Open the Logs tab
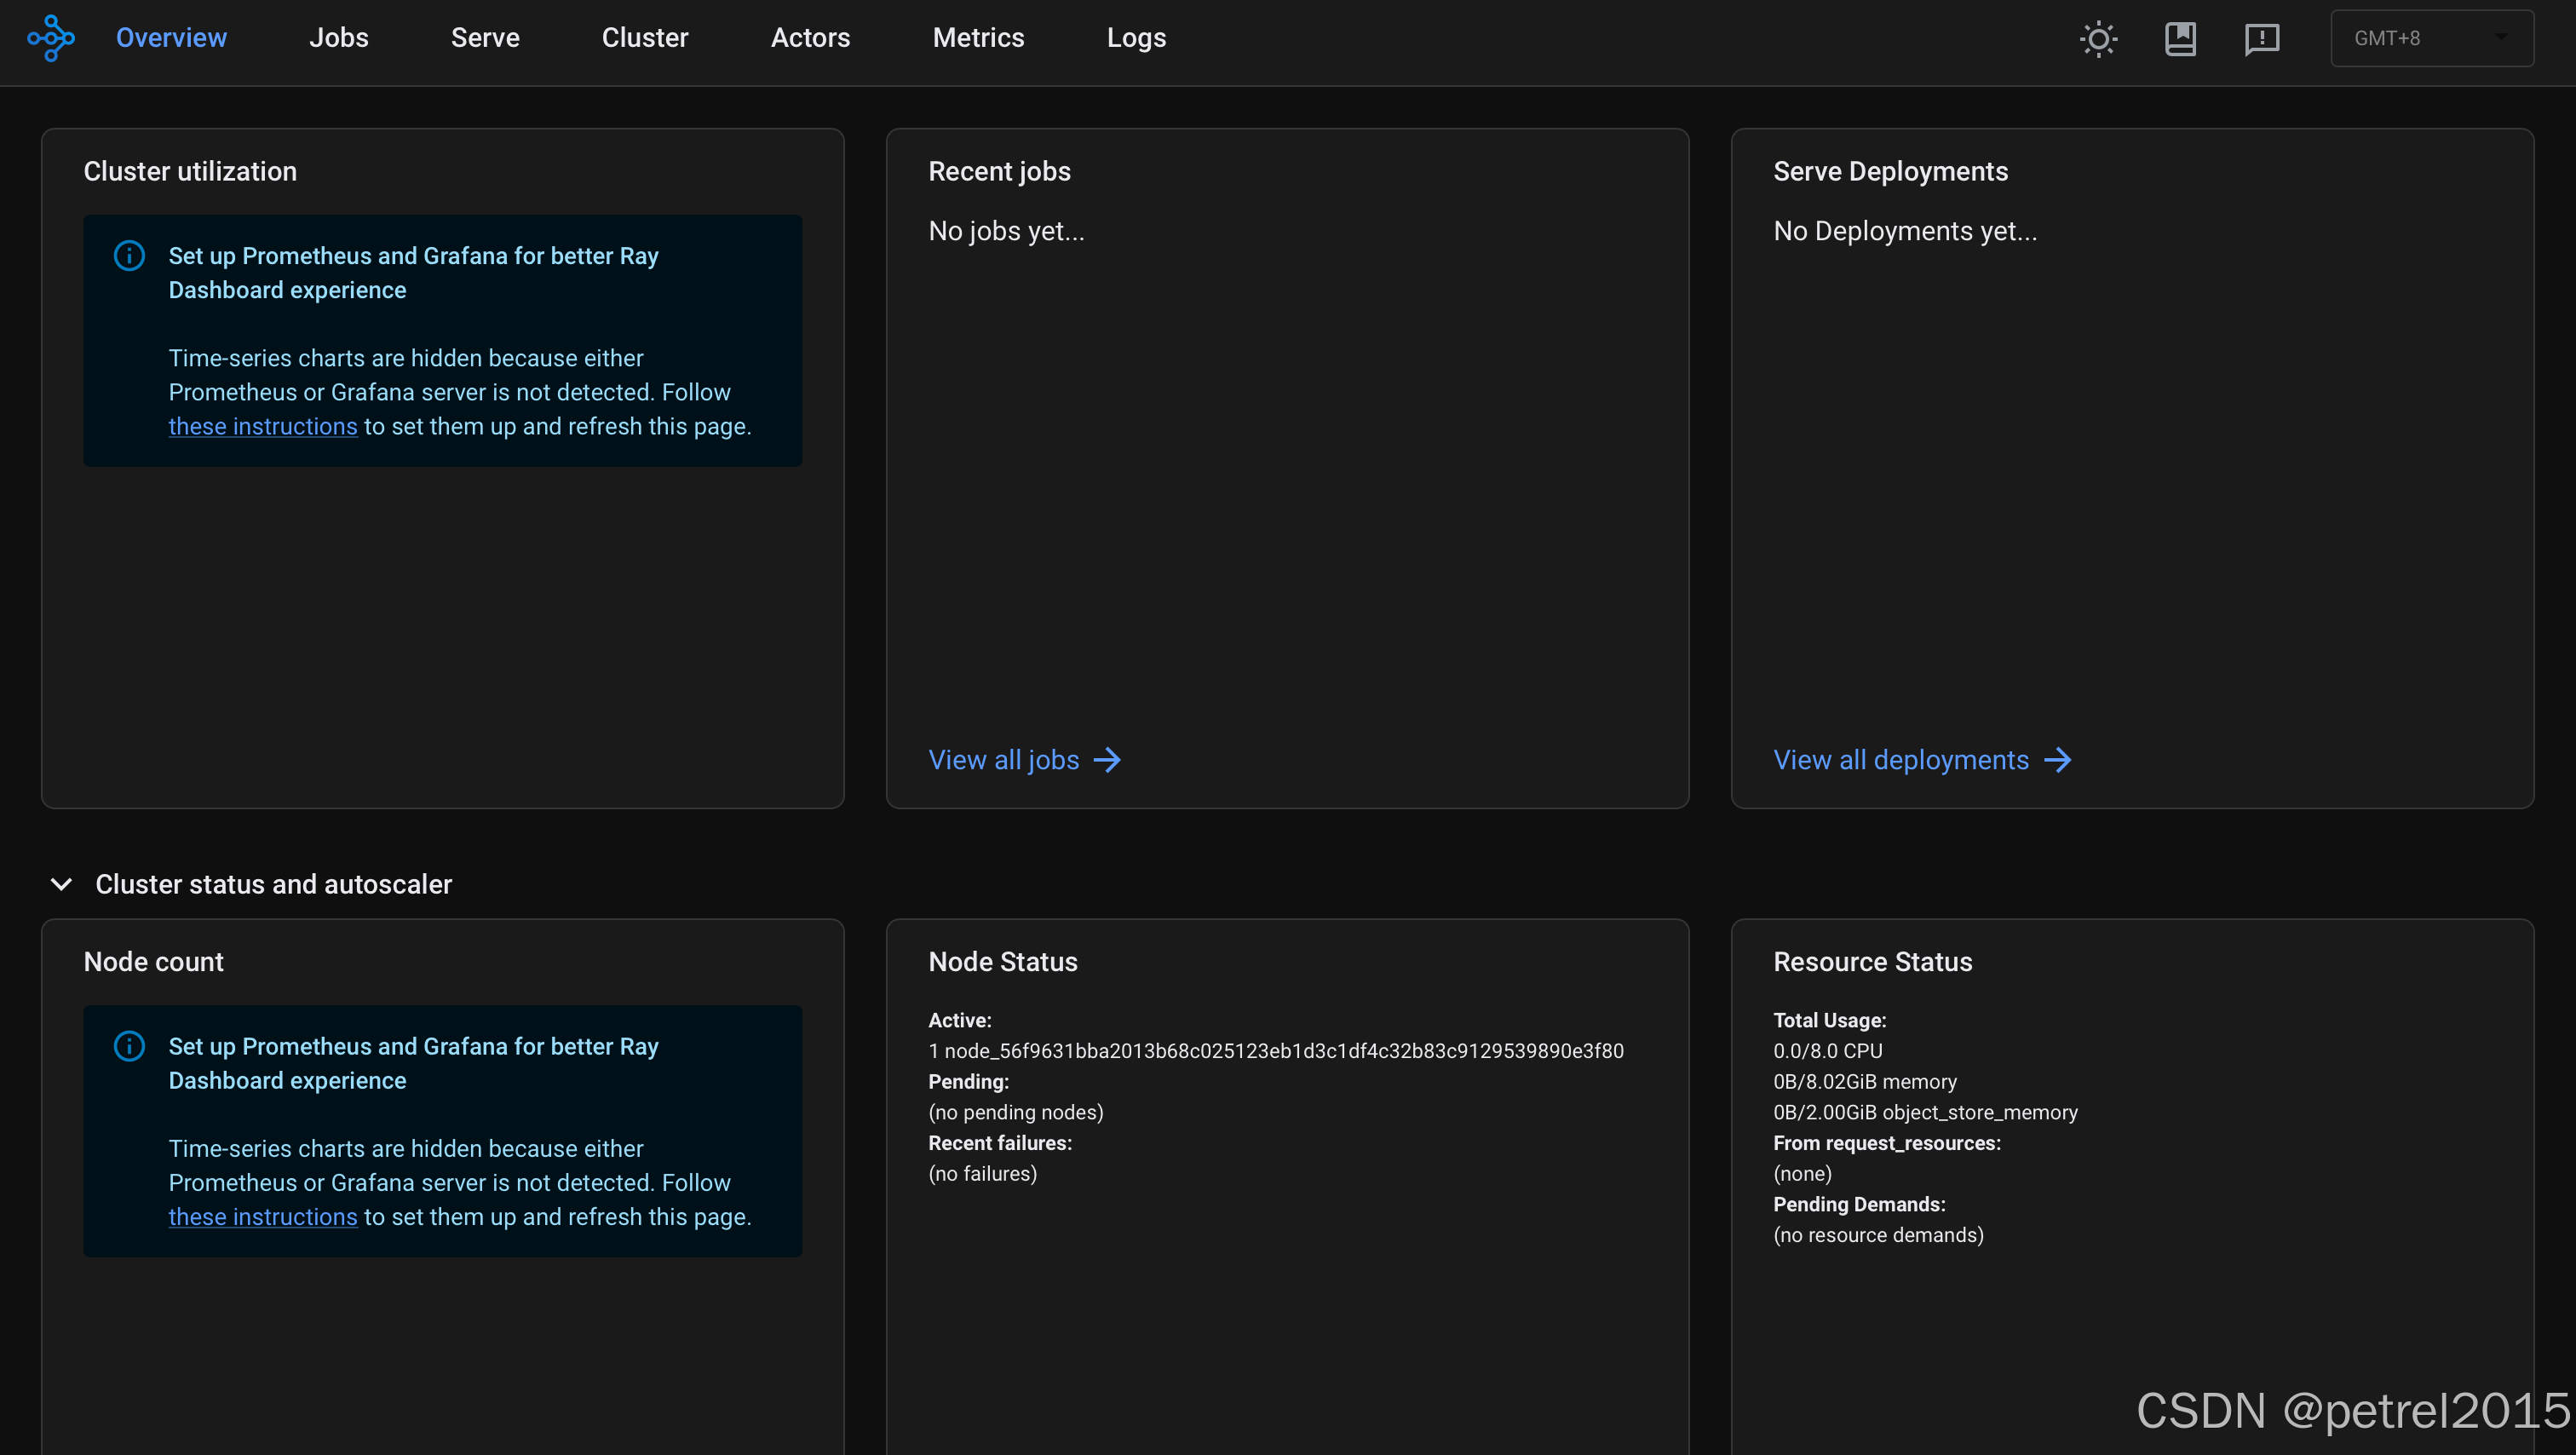Screen dimensions: 2576x1455 [x=1136, y=38]
